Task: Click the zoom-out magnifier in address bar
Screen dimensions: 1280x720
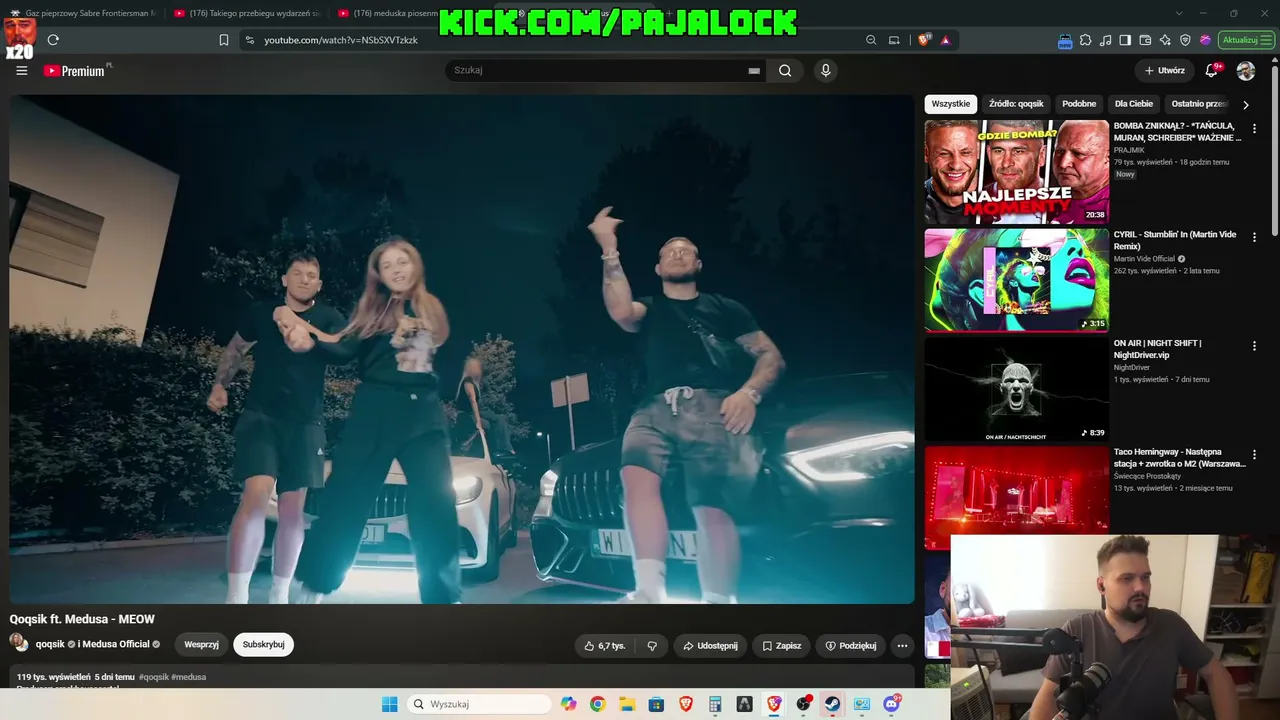Action: [871, 40]
